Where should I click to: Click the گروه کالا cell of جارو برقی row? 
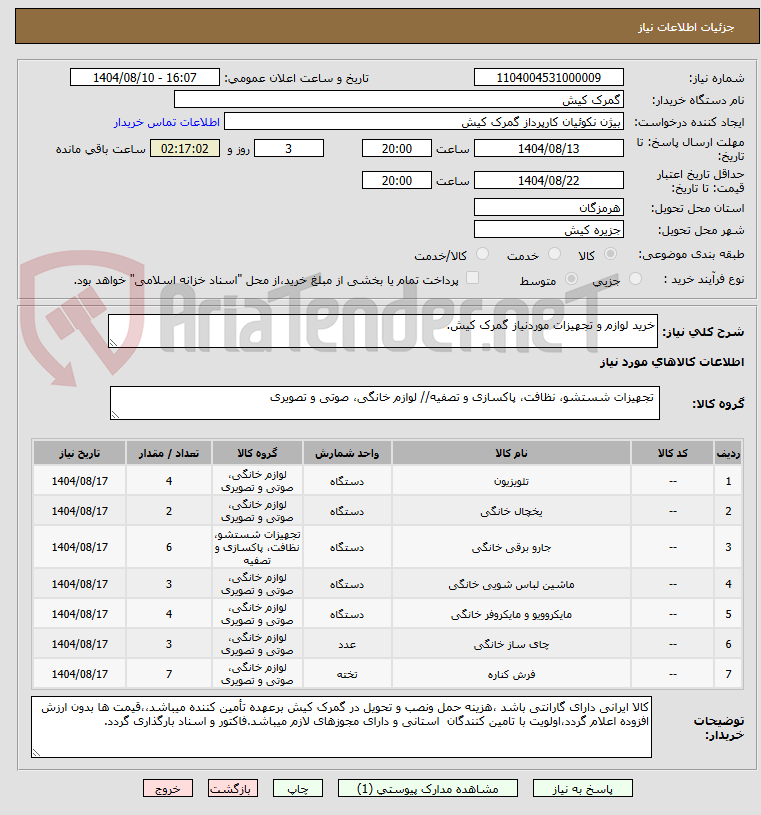coord(257,547)
